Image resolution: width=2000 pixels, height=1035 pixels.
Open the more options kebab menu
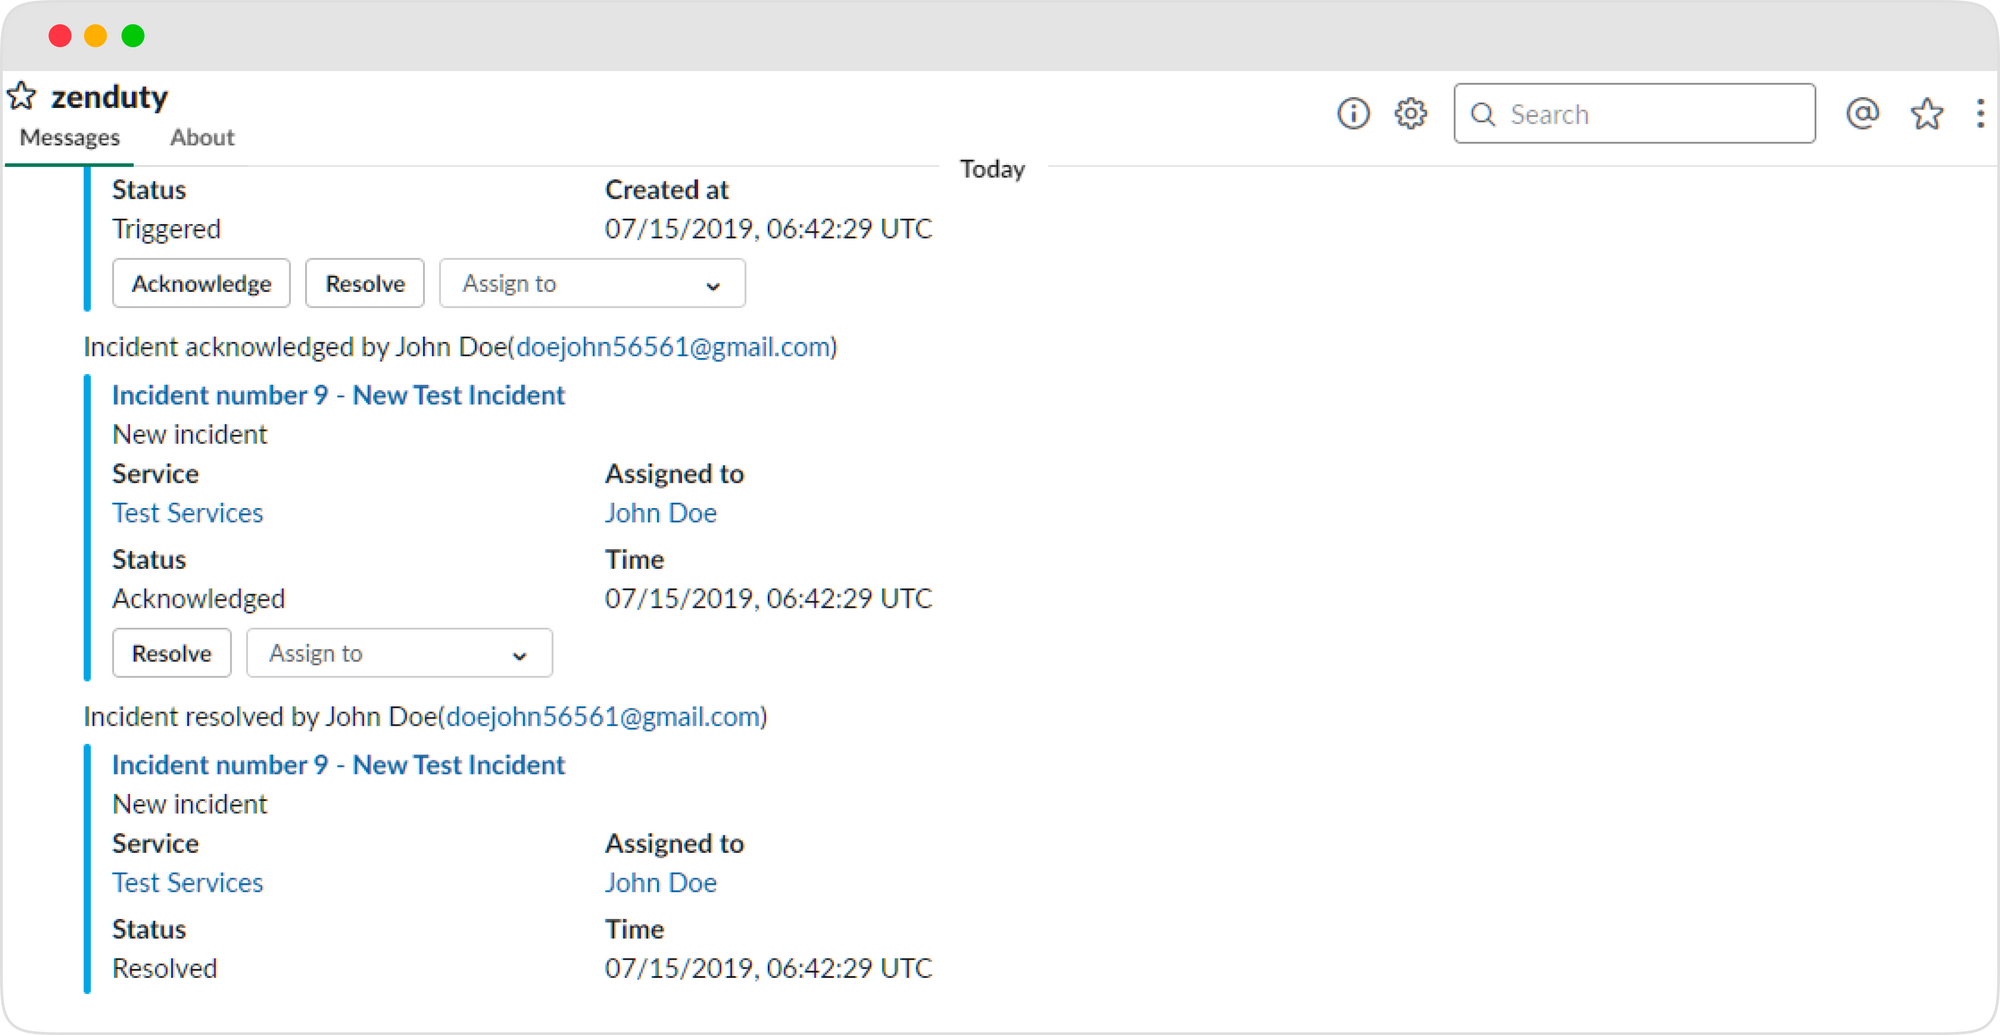point(1981,114)
